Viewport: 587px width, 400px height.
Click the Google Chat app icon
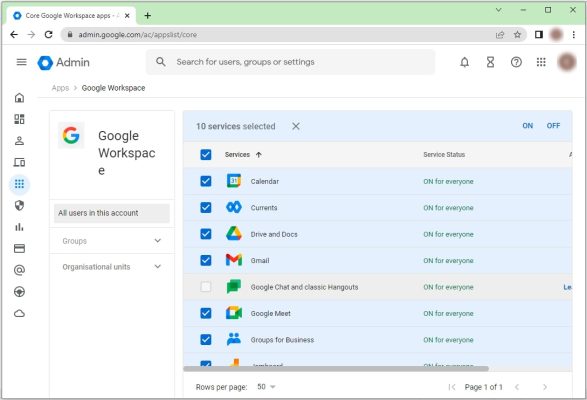tap(234, 287)
